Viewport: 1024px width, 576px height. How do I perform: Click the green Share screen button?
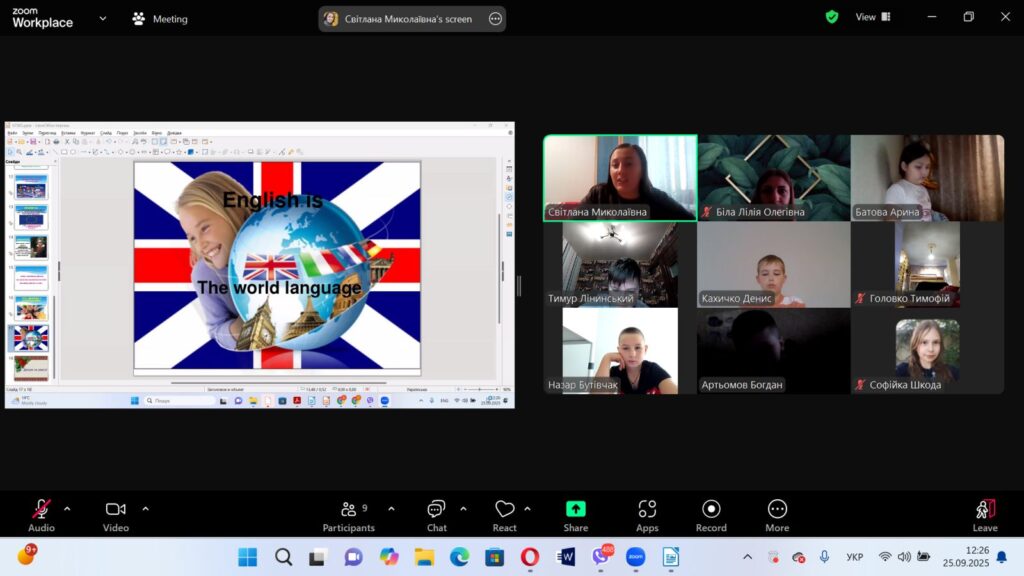point(575,515)
